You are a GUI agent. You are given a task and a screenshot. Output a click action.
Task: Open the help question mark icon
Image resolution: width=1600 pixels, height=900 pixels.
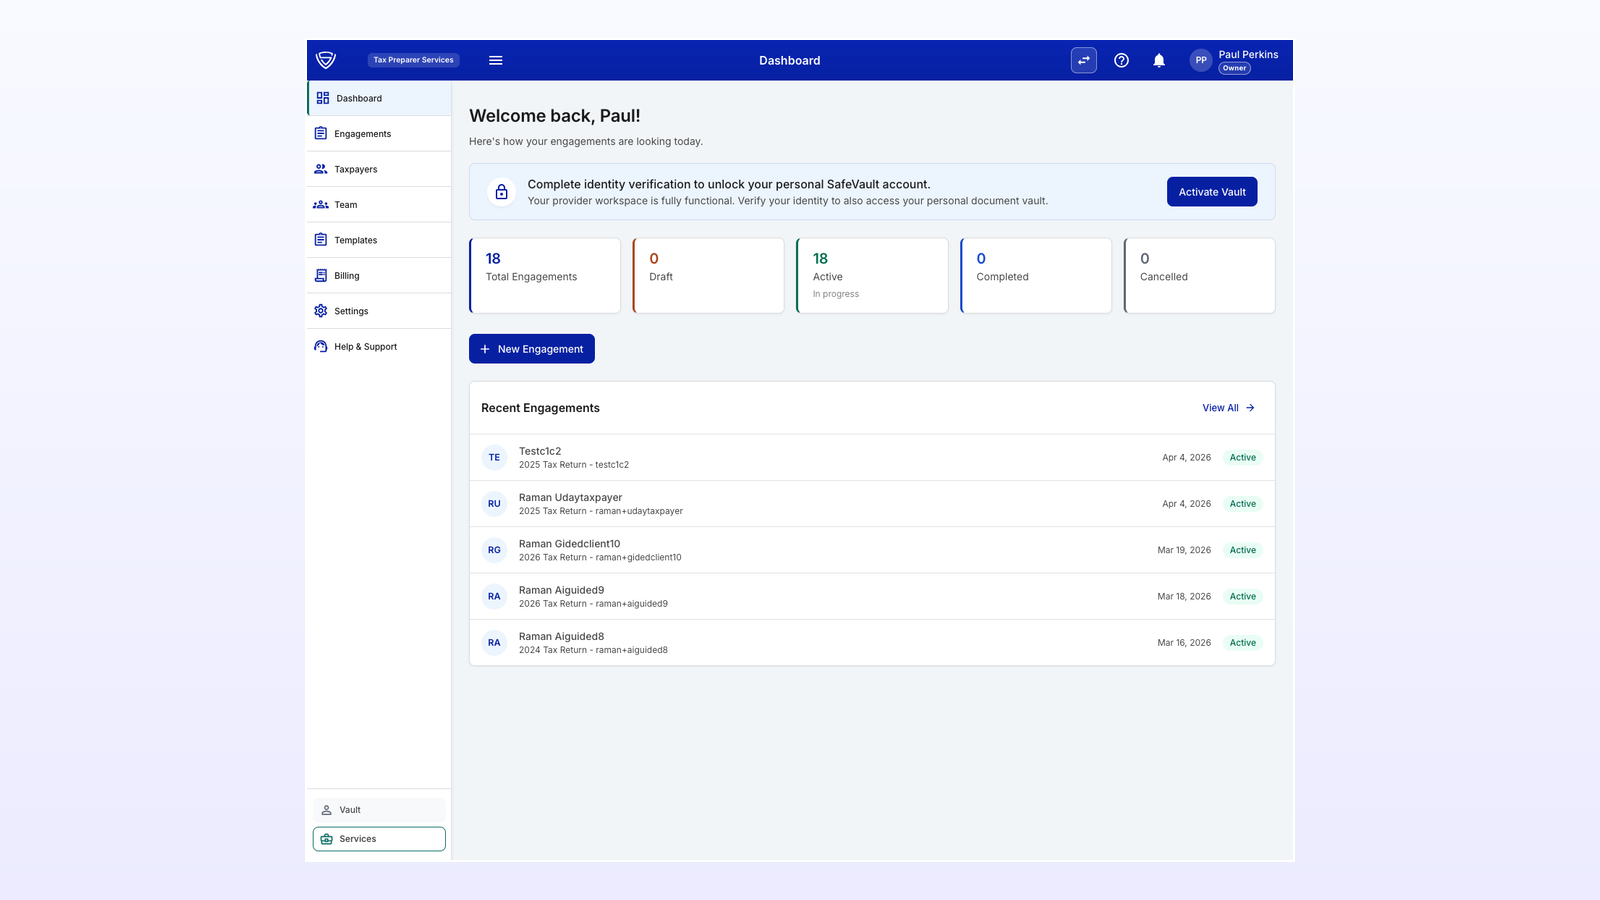(x=1121, y=60)
